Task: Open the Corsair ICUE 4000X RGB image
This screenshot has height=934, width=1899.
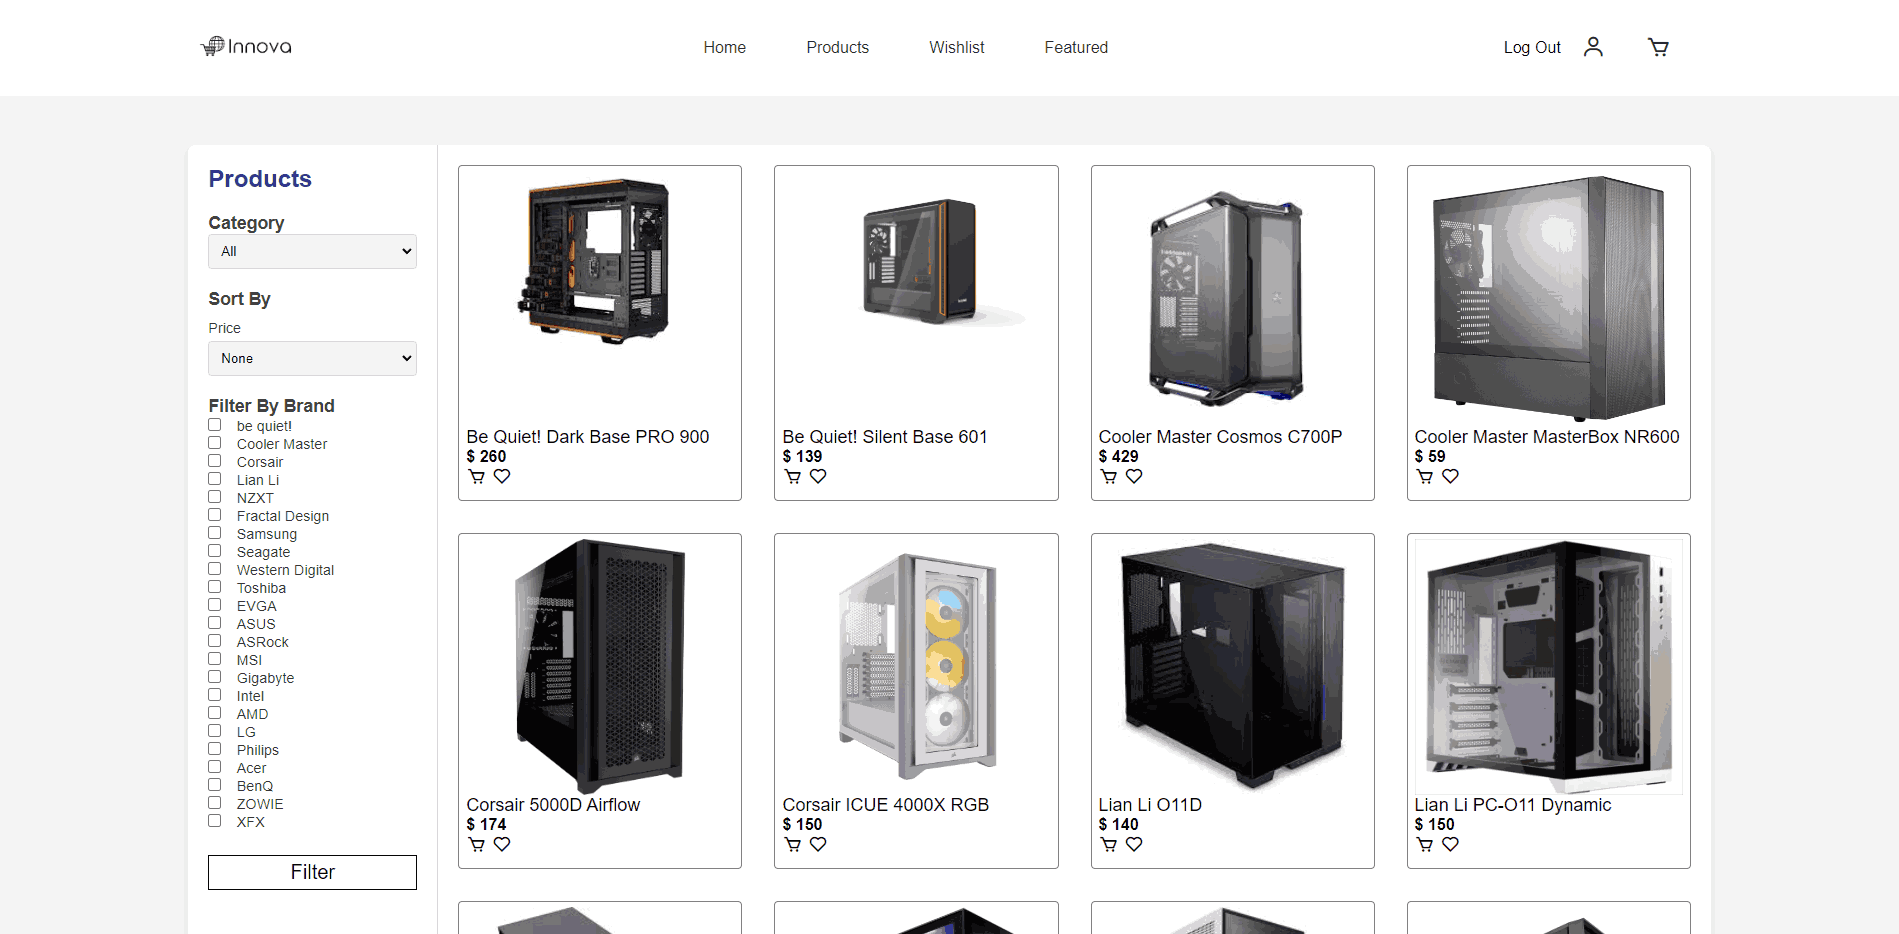Action: point(916,665)
